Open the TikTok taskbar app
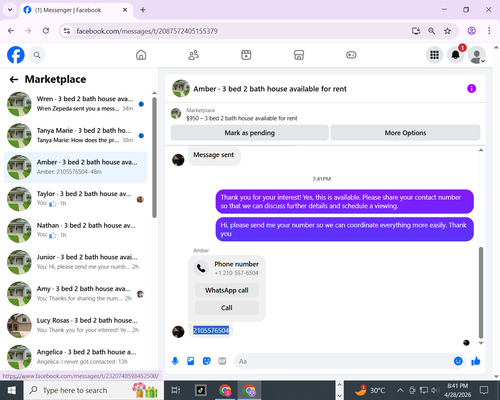Image resolution: width=500 pixels, height=400 pixels. click(x=201, y=390)
